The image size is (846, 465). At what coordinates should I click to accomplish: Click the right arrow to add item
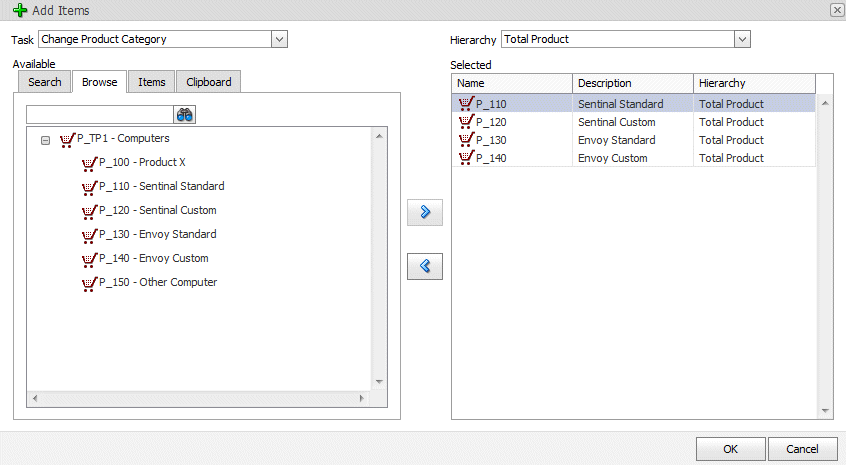[425, 212]
